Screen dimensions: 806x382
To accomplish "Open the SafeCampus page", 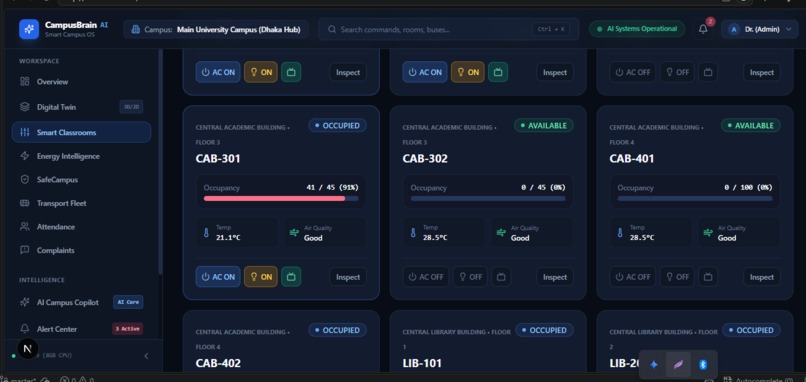I will pyautogui.click(x=81, y=179).
